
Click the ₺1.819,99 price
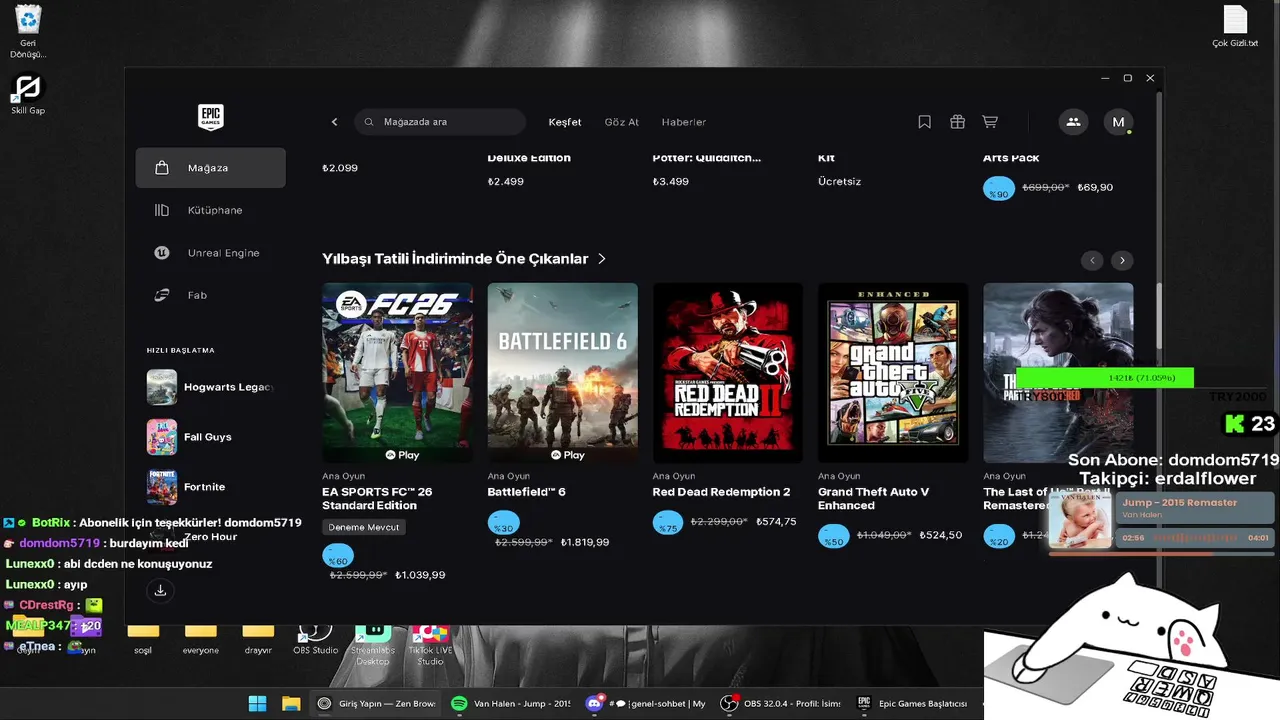[585, 542]
